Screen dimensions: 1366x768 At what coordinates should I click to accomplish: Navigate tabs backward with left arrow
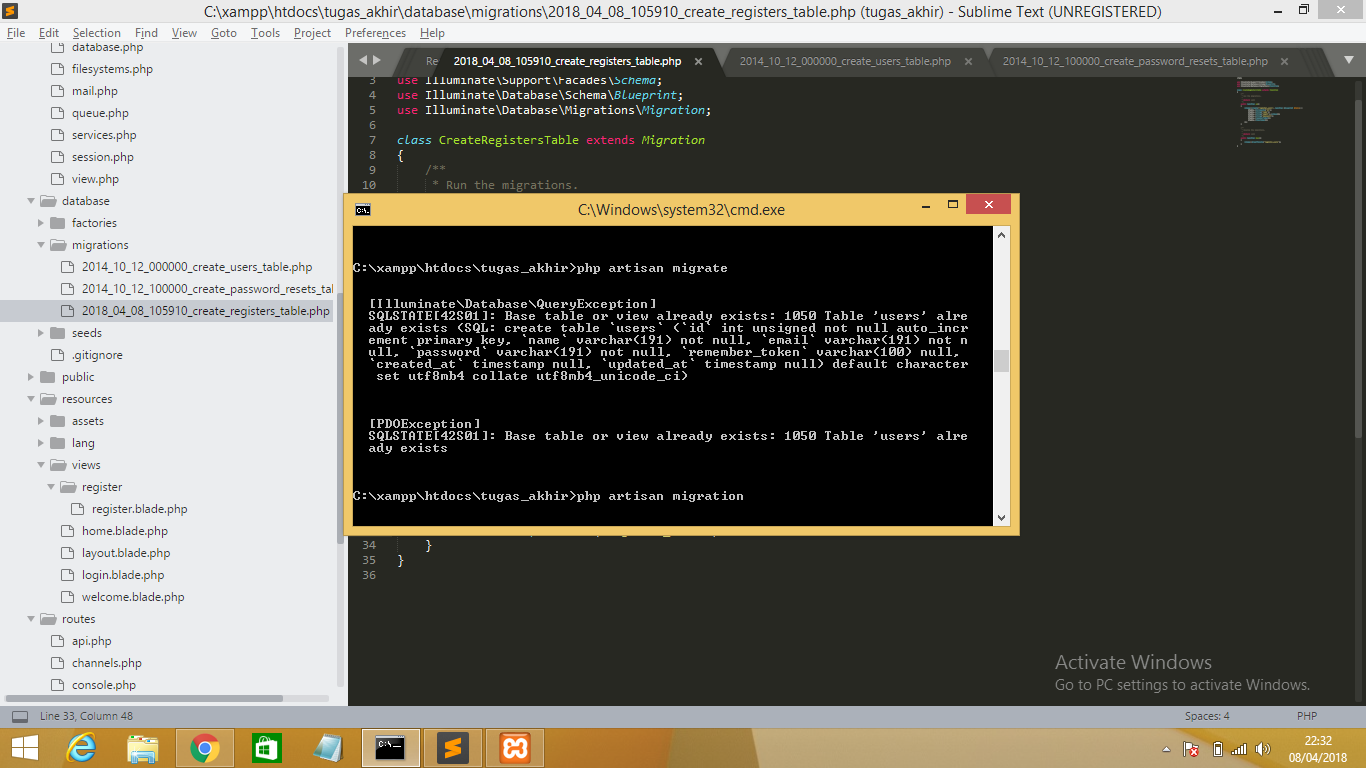point(363,61)
